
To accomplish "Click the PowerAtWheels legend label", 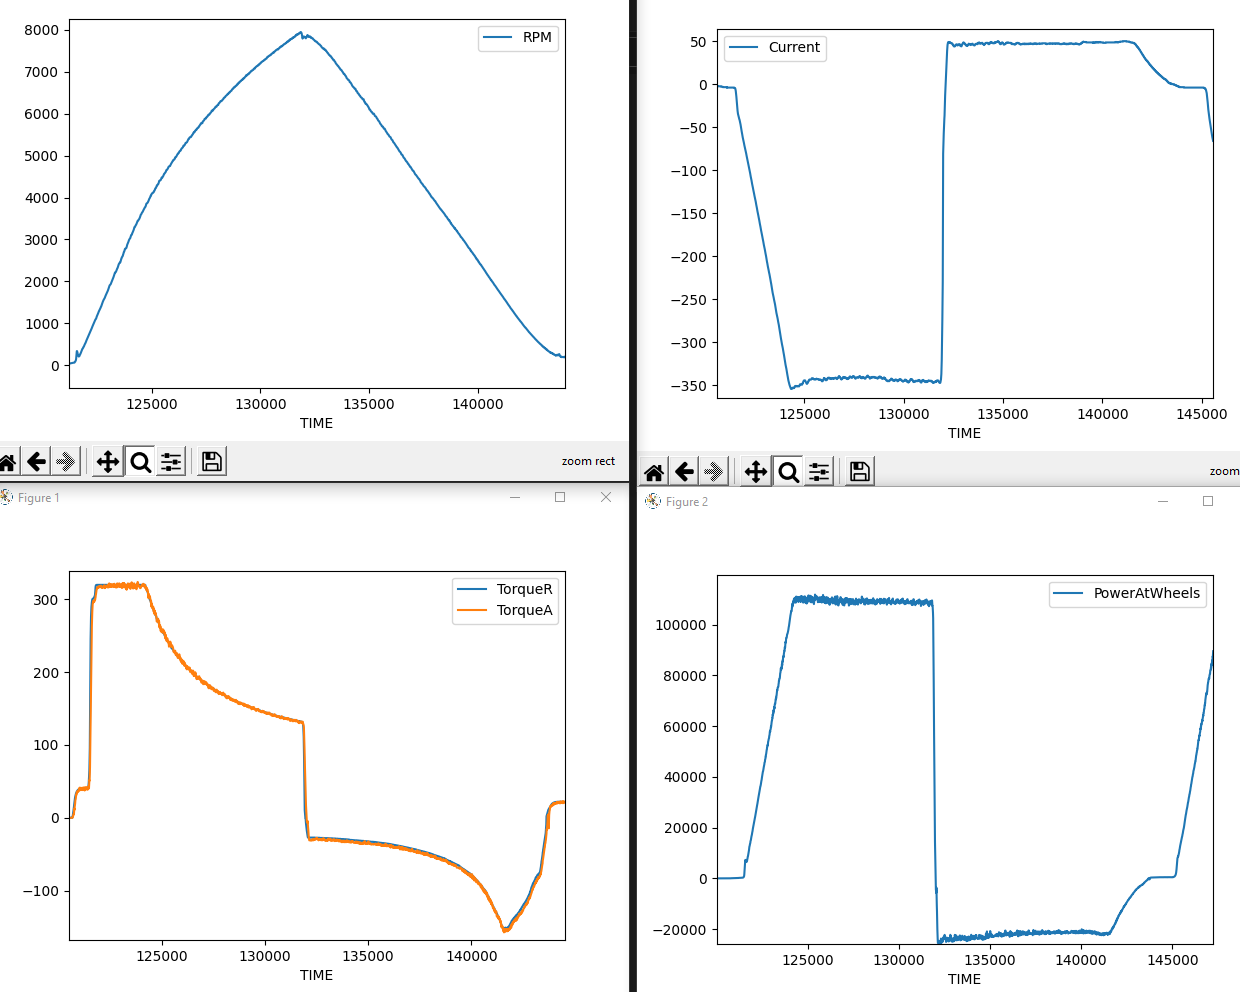I will [x=1146, y=593].
